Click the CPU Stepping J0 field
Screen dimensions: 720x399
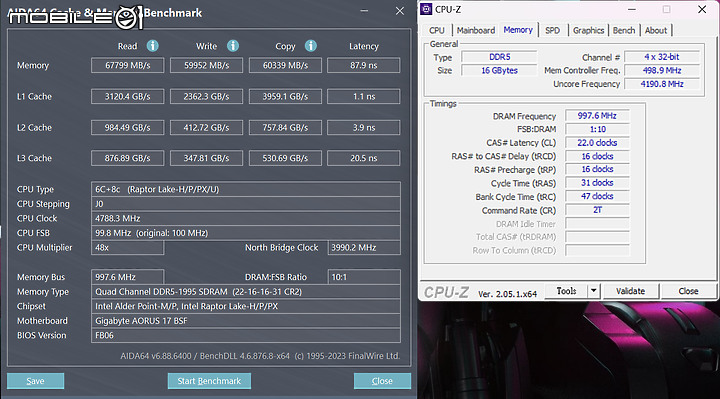246,204
